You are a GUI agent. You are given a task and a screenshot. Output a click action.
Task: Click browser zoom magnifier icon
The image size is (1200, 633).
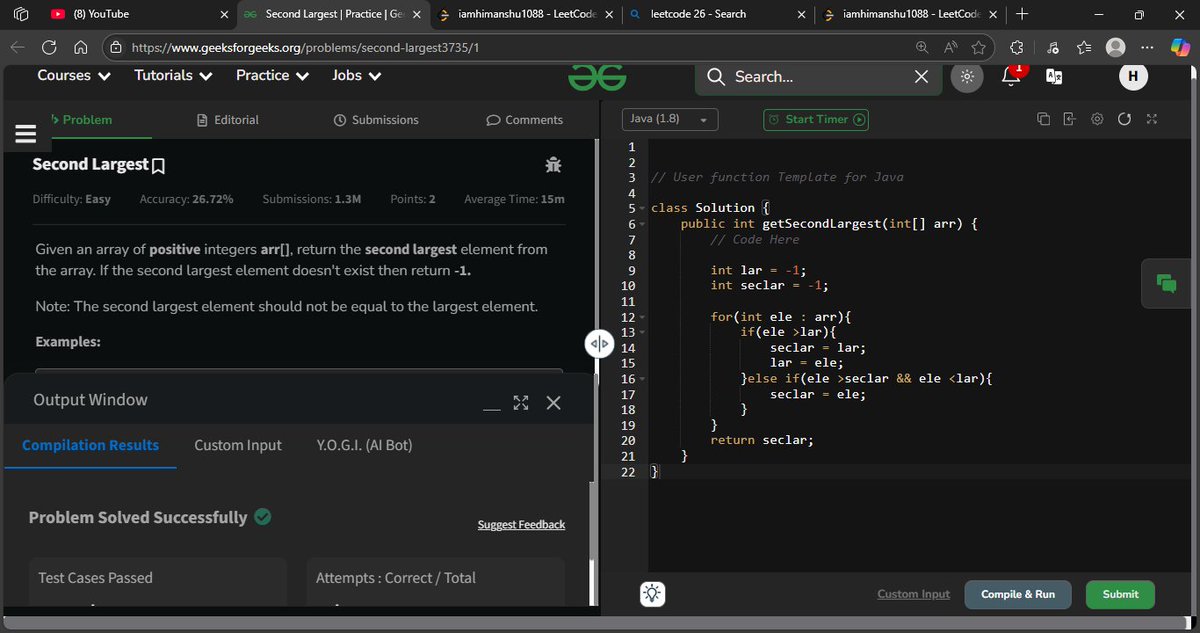coord(922,47)
